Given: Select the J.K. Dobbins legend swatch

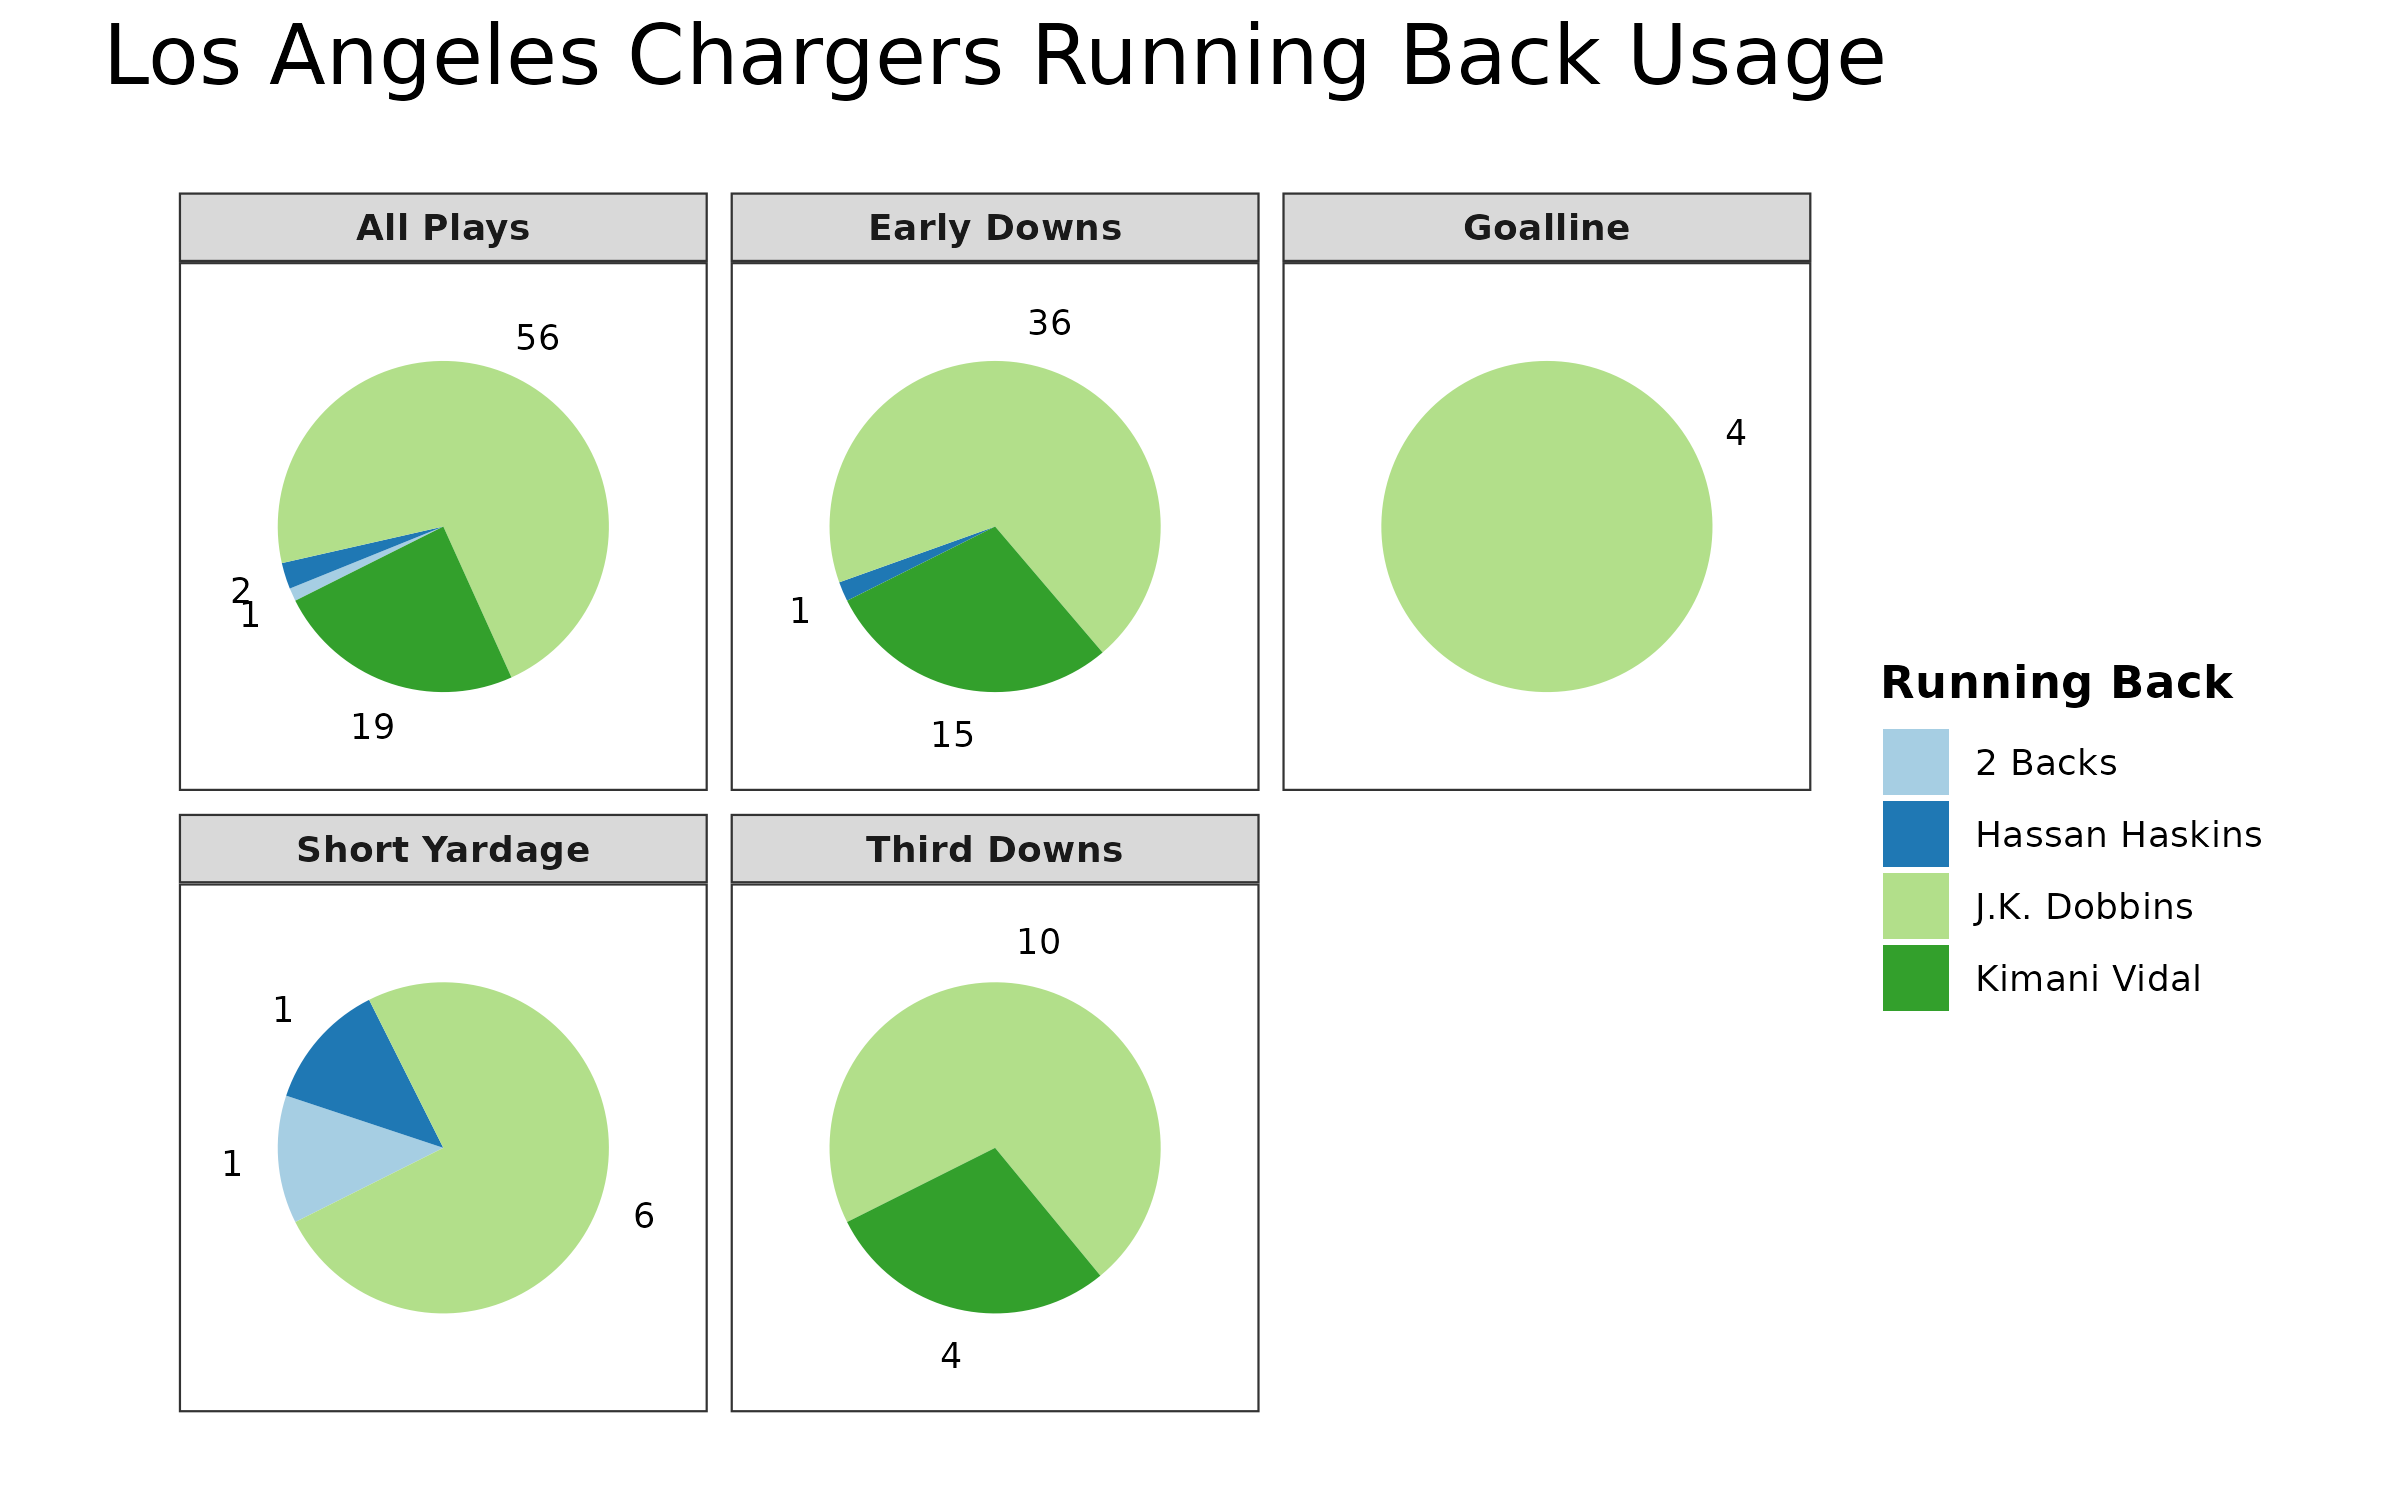Looking at the screenshot, I should tap(1915, 906).
